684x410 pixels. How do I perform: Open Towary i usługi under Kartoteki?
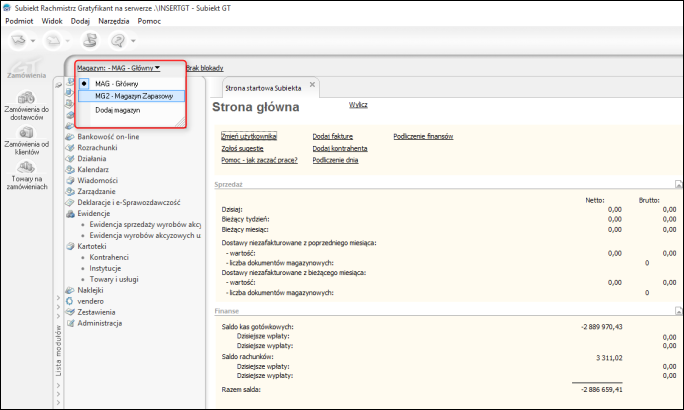click(117, 278)
